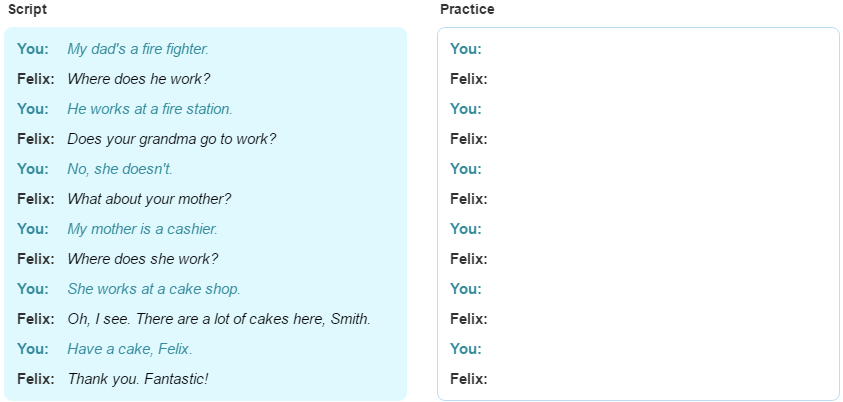Click the line "He works at a fire station."

coord(150,109)
